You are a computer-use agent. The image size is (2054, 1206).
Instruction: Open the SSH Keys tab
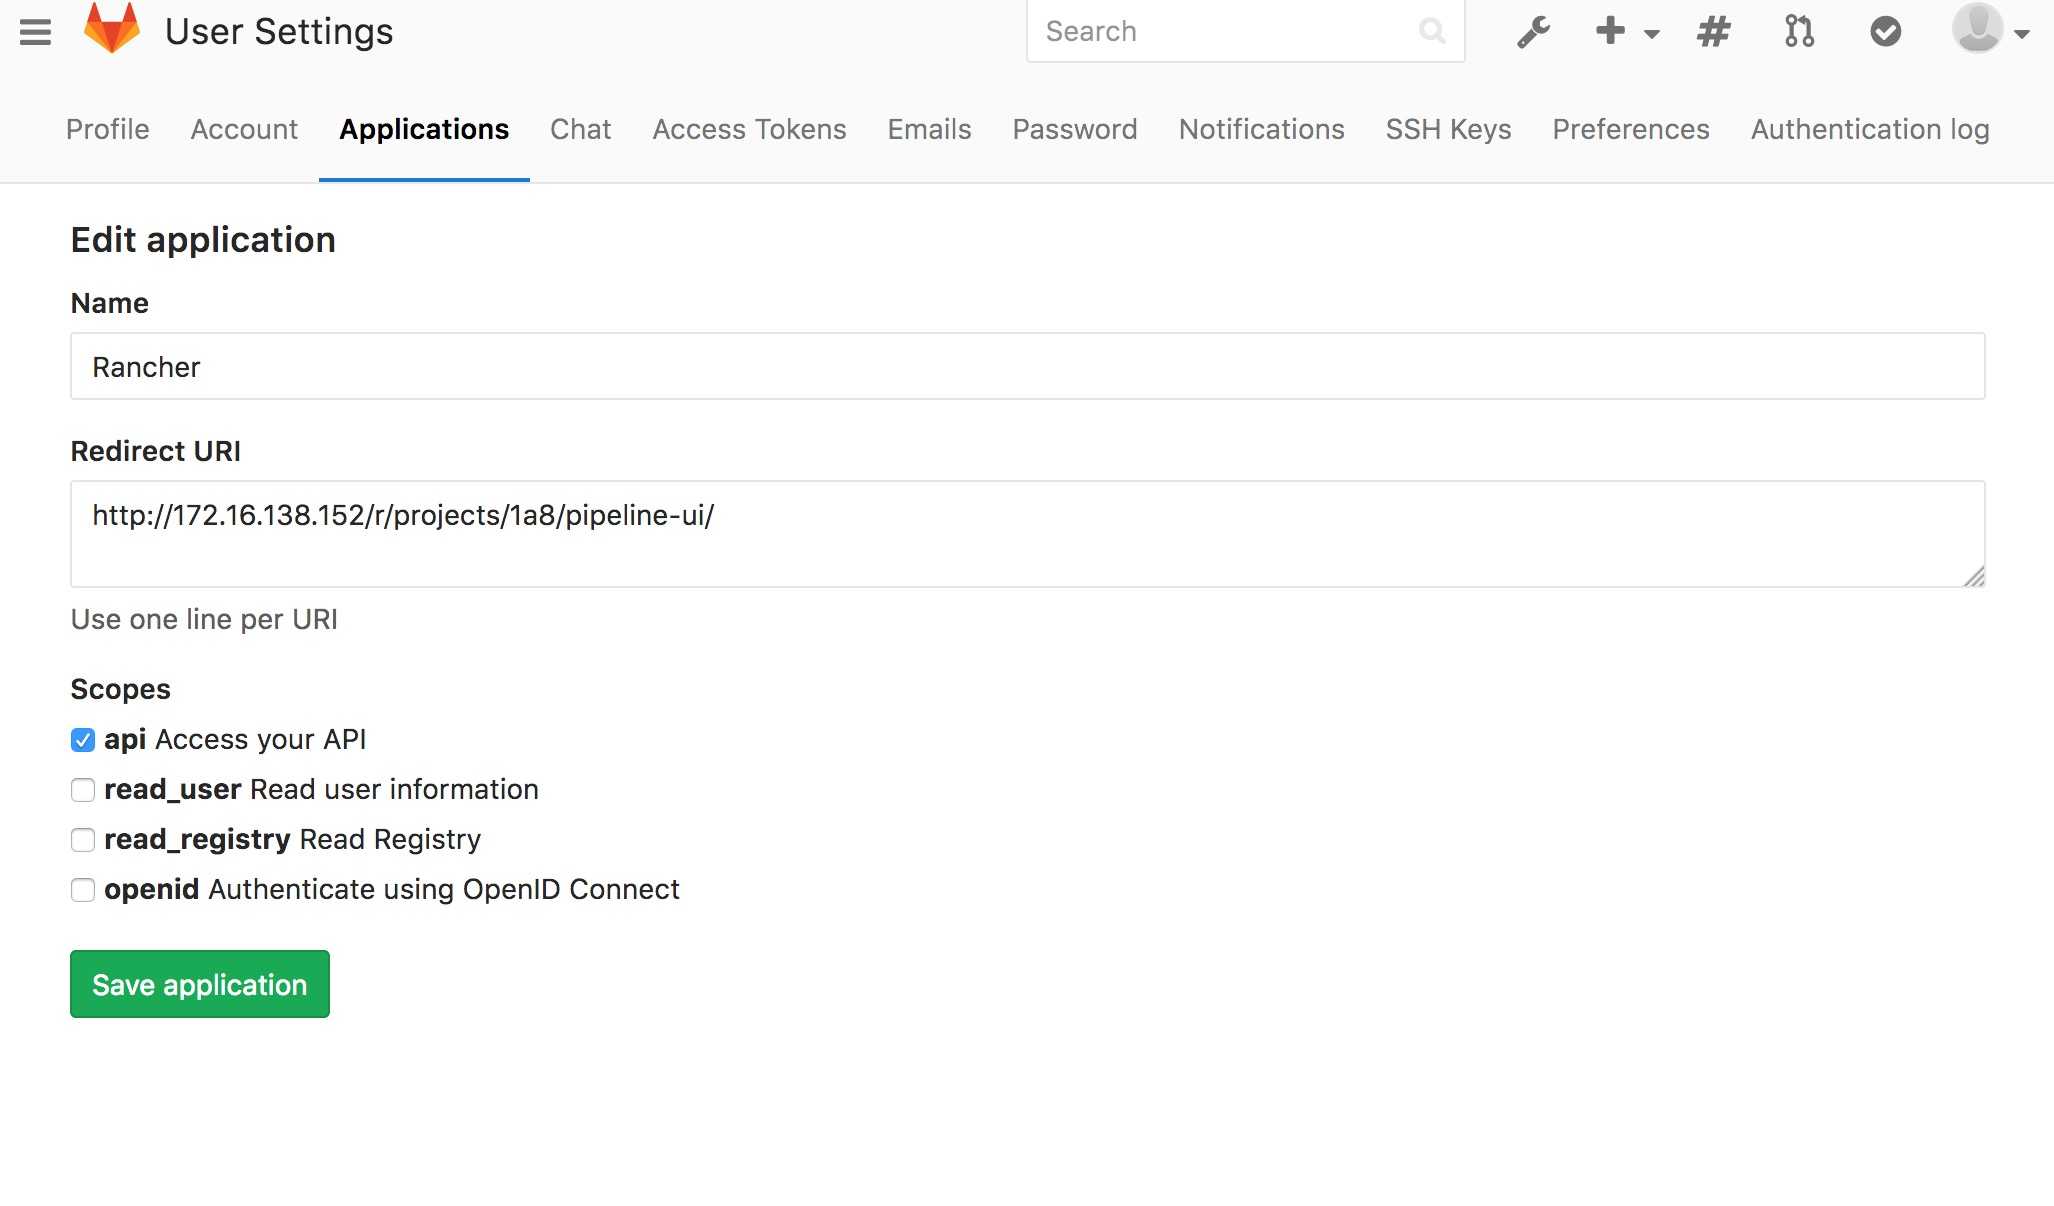pyautogui.click(x=1448, y=129)
